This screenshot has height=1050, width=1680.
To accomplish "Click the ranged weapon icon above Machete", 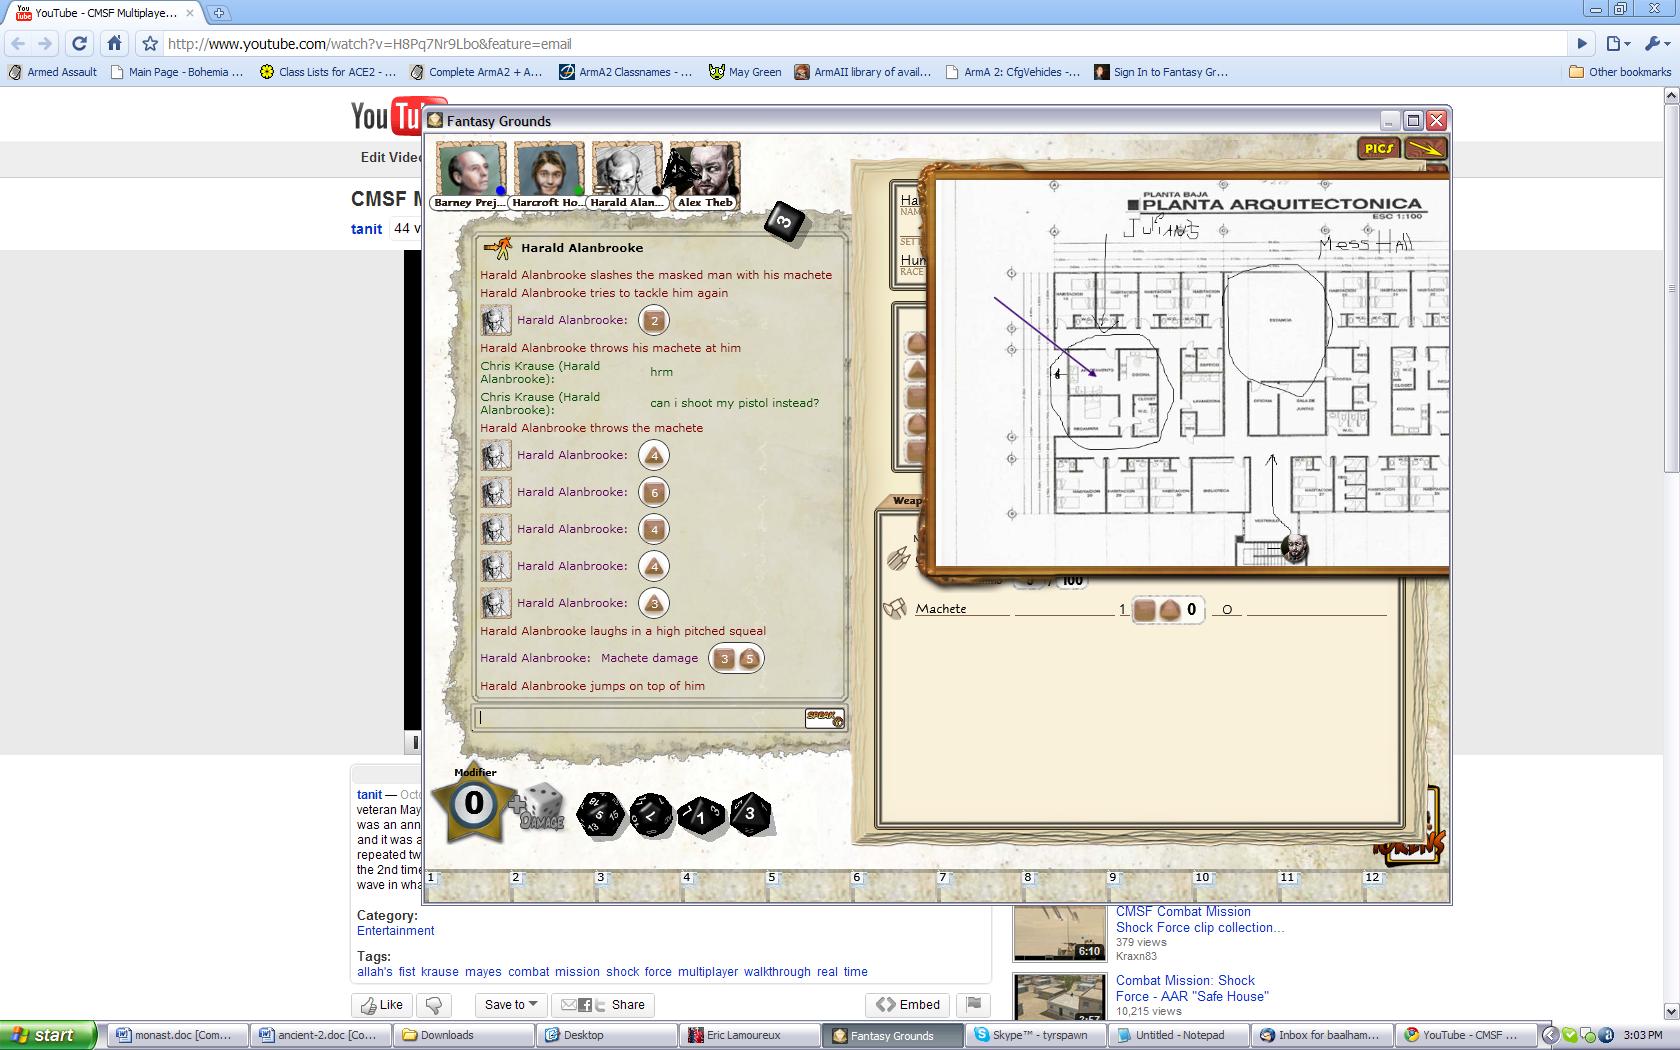I will tap(898, 558).
